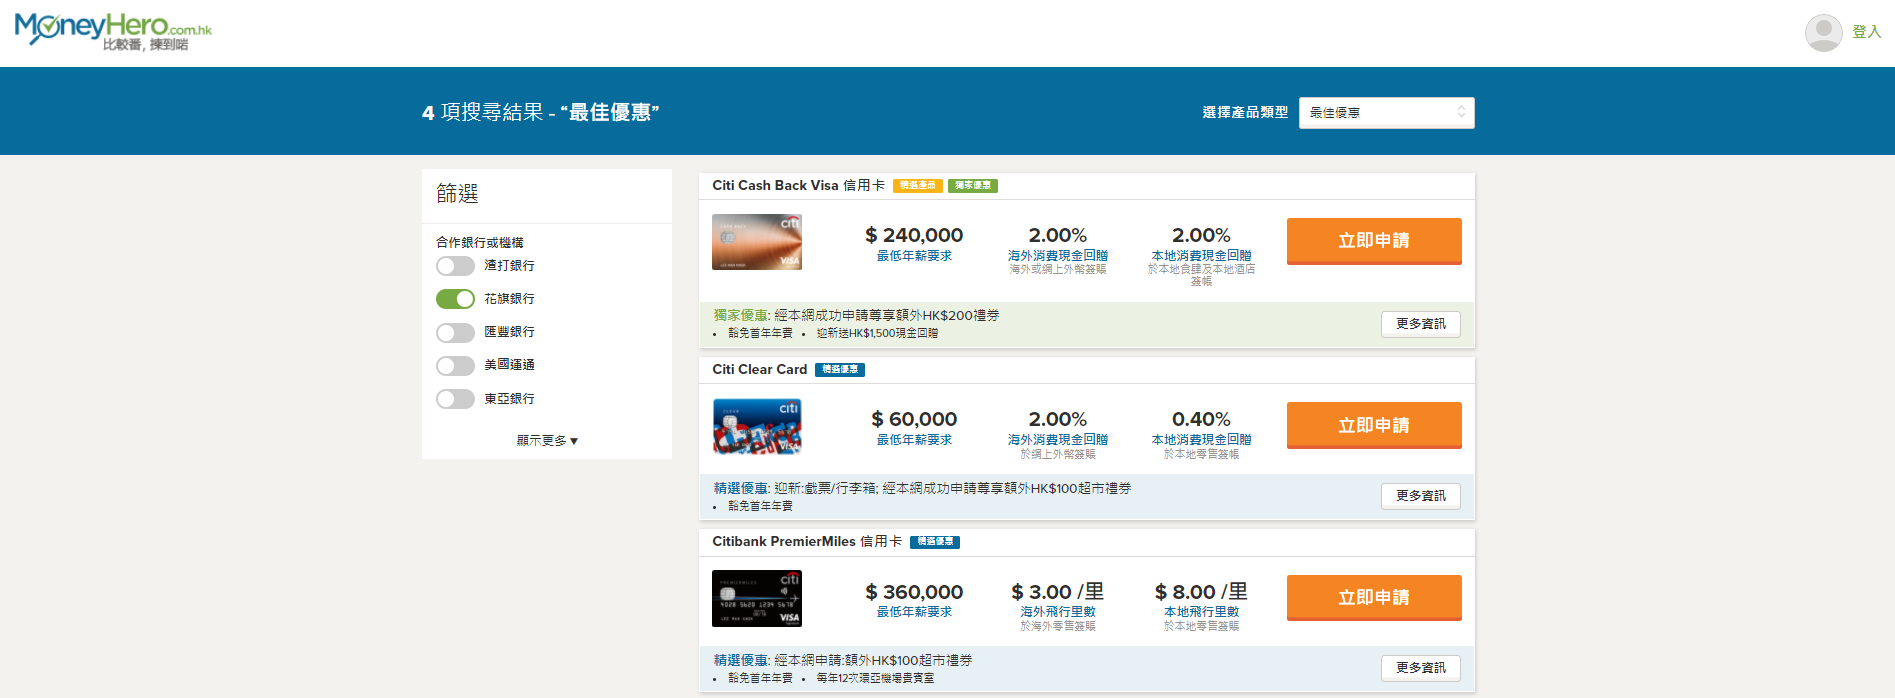
Task: Toggle the 美國運通 filter switch
Action: [455, 365]
